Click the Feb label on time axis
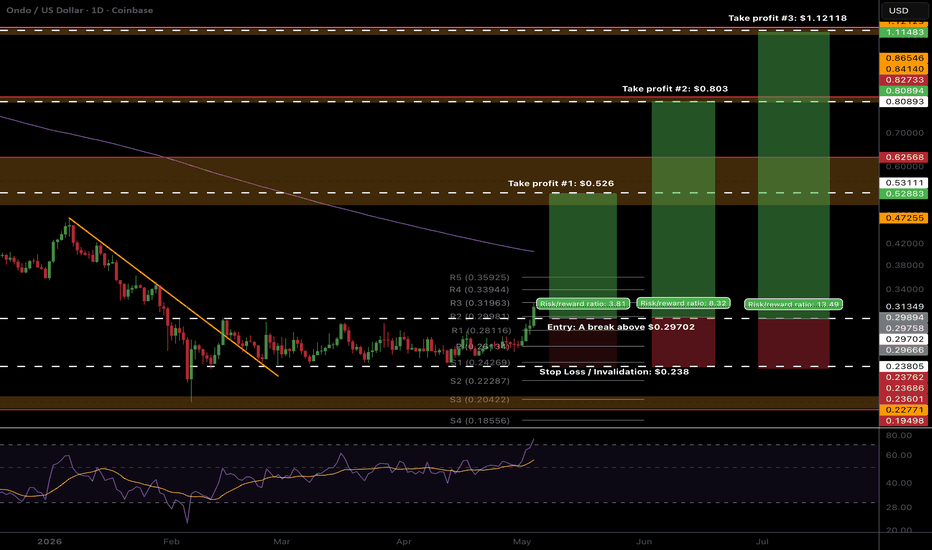Image resolution: width=932 pixels, height=550 pixels. 171,542
